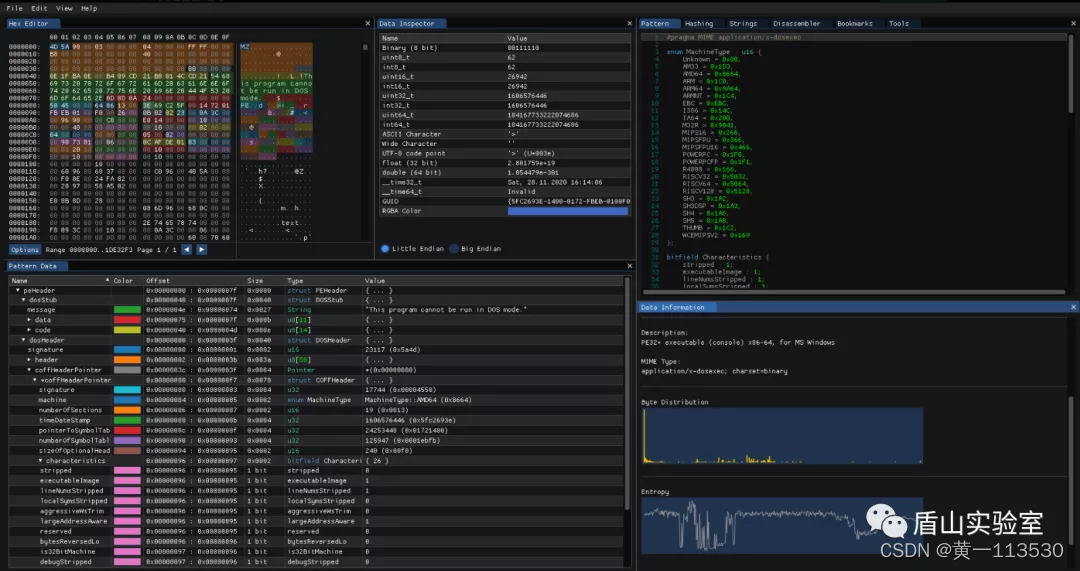Close the Hex Editor panel
Viewport: 1080px width, 571px height.
[367, 23]
